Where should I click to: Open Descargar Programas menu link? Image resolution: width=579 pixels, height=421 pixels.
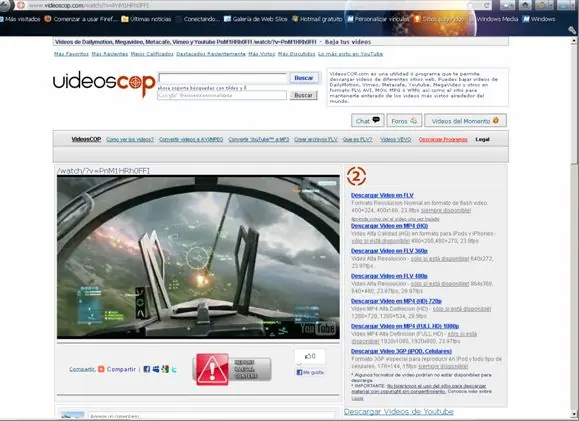coord(443,140)
